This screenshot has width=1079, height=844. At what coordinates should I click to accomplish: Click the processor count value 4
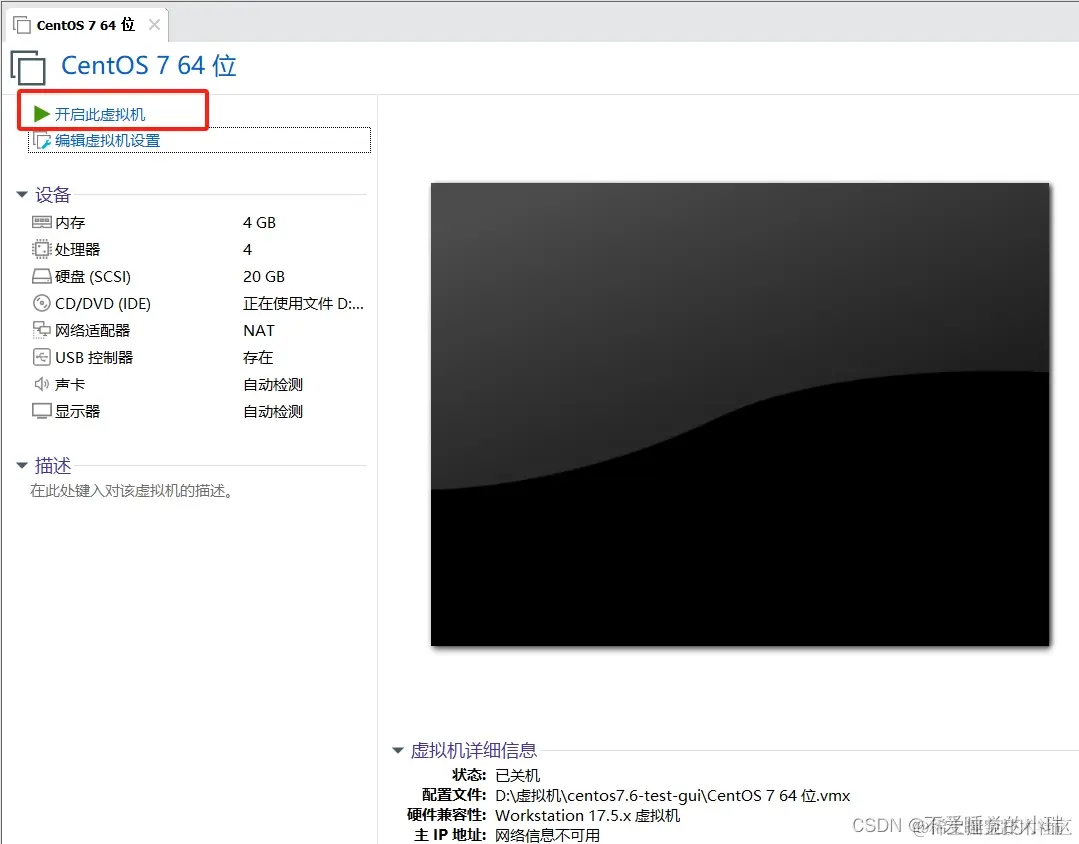pos(248,249)
